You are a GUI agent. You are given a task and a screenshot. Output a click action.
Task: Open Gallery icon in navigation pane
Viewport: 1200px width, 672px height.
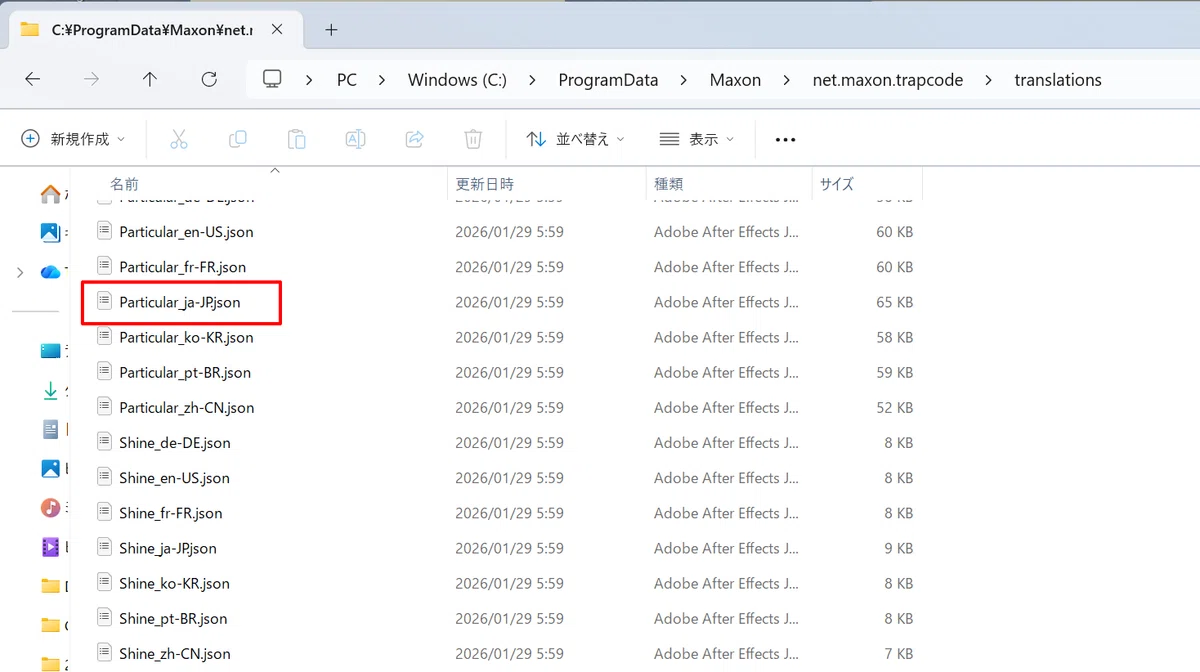pos(50,232)
